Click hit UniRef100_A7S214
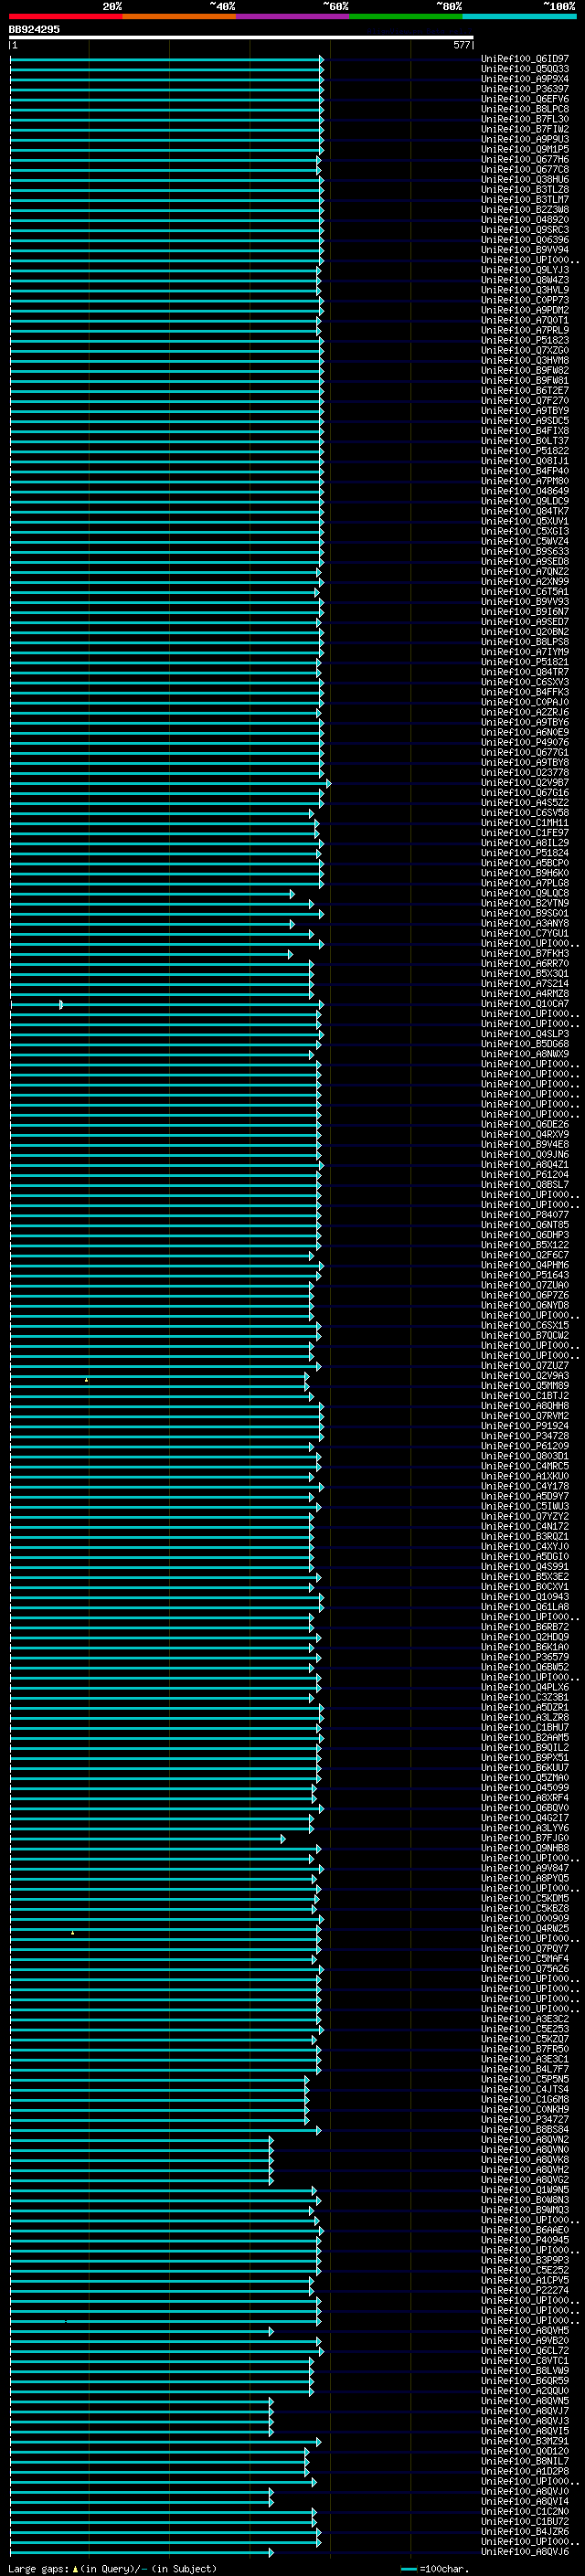This screenshot has height=2576, width=585. [525, 984]
